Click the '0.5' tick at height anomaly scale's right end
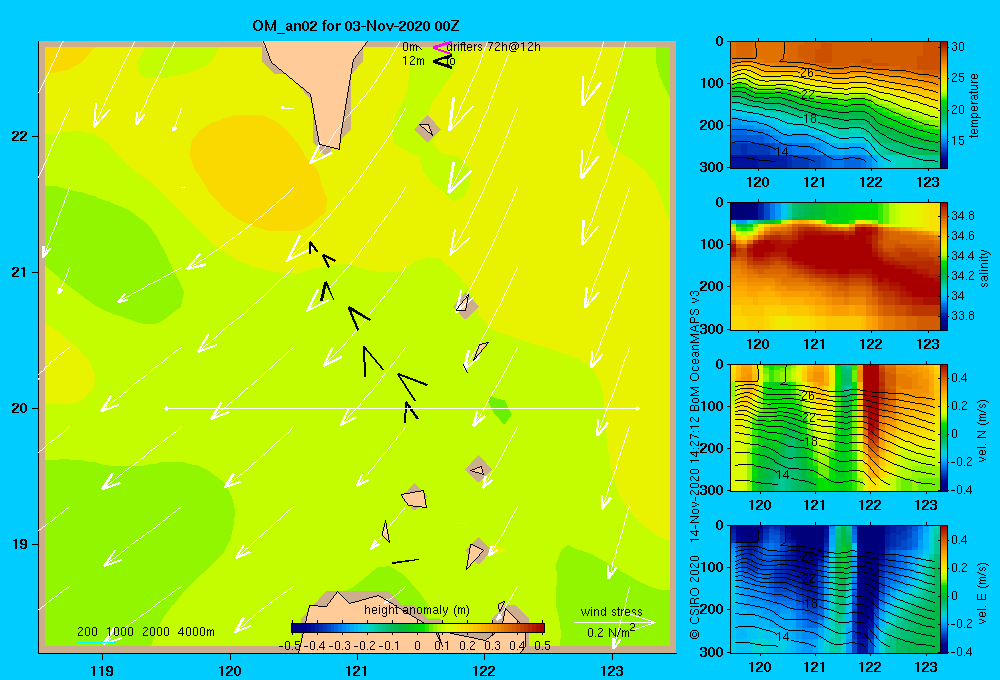 (543, 646)
